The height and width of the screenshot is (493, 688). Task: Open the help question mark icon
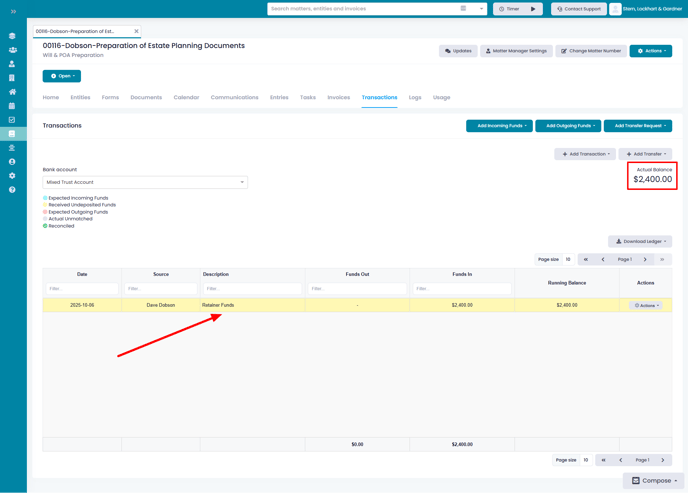coord(12,189)
